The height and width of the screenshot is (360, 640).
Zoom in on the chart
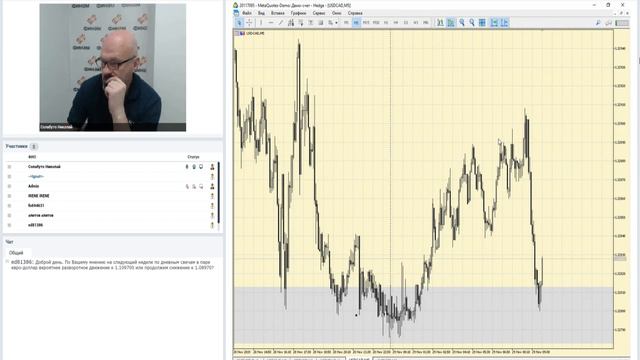462,23
